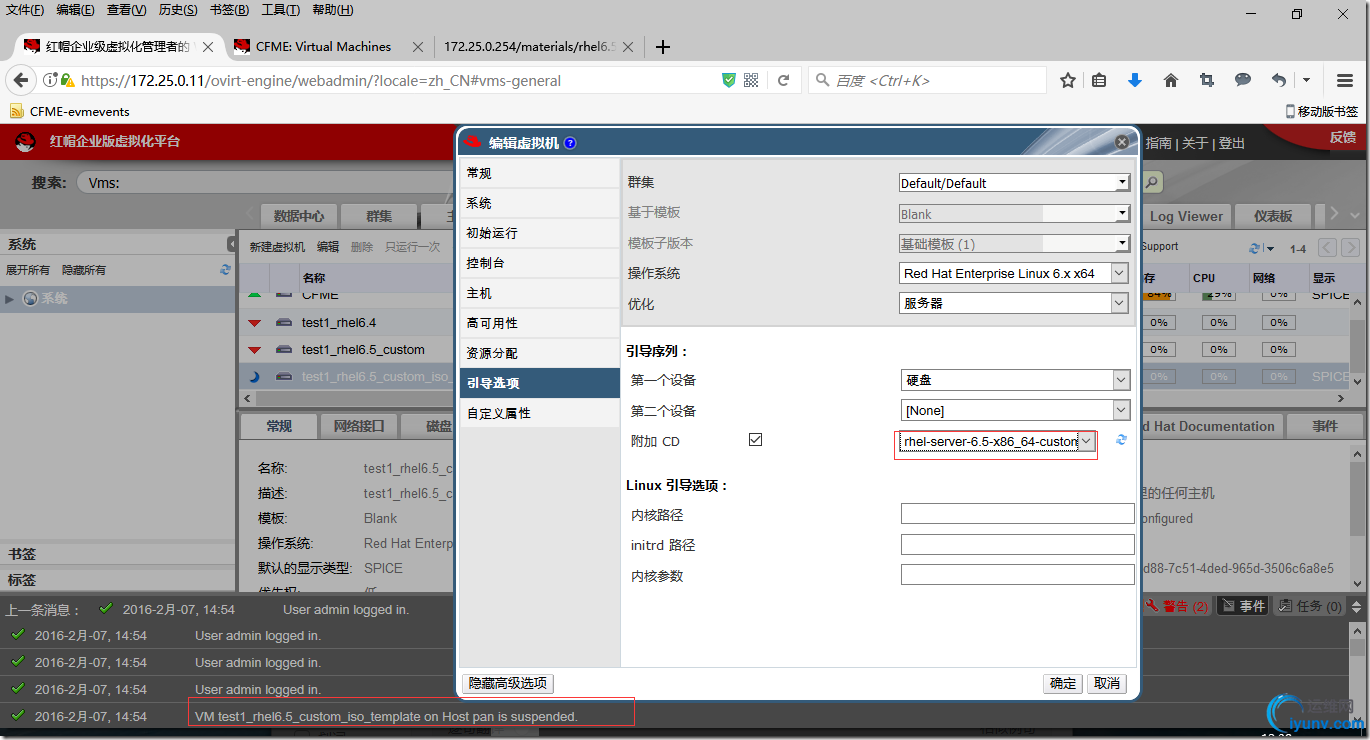Click the site info icon in address bar

point(49,80)
